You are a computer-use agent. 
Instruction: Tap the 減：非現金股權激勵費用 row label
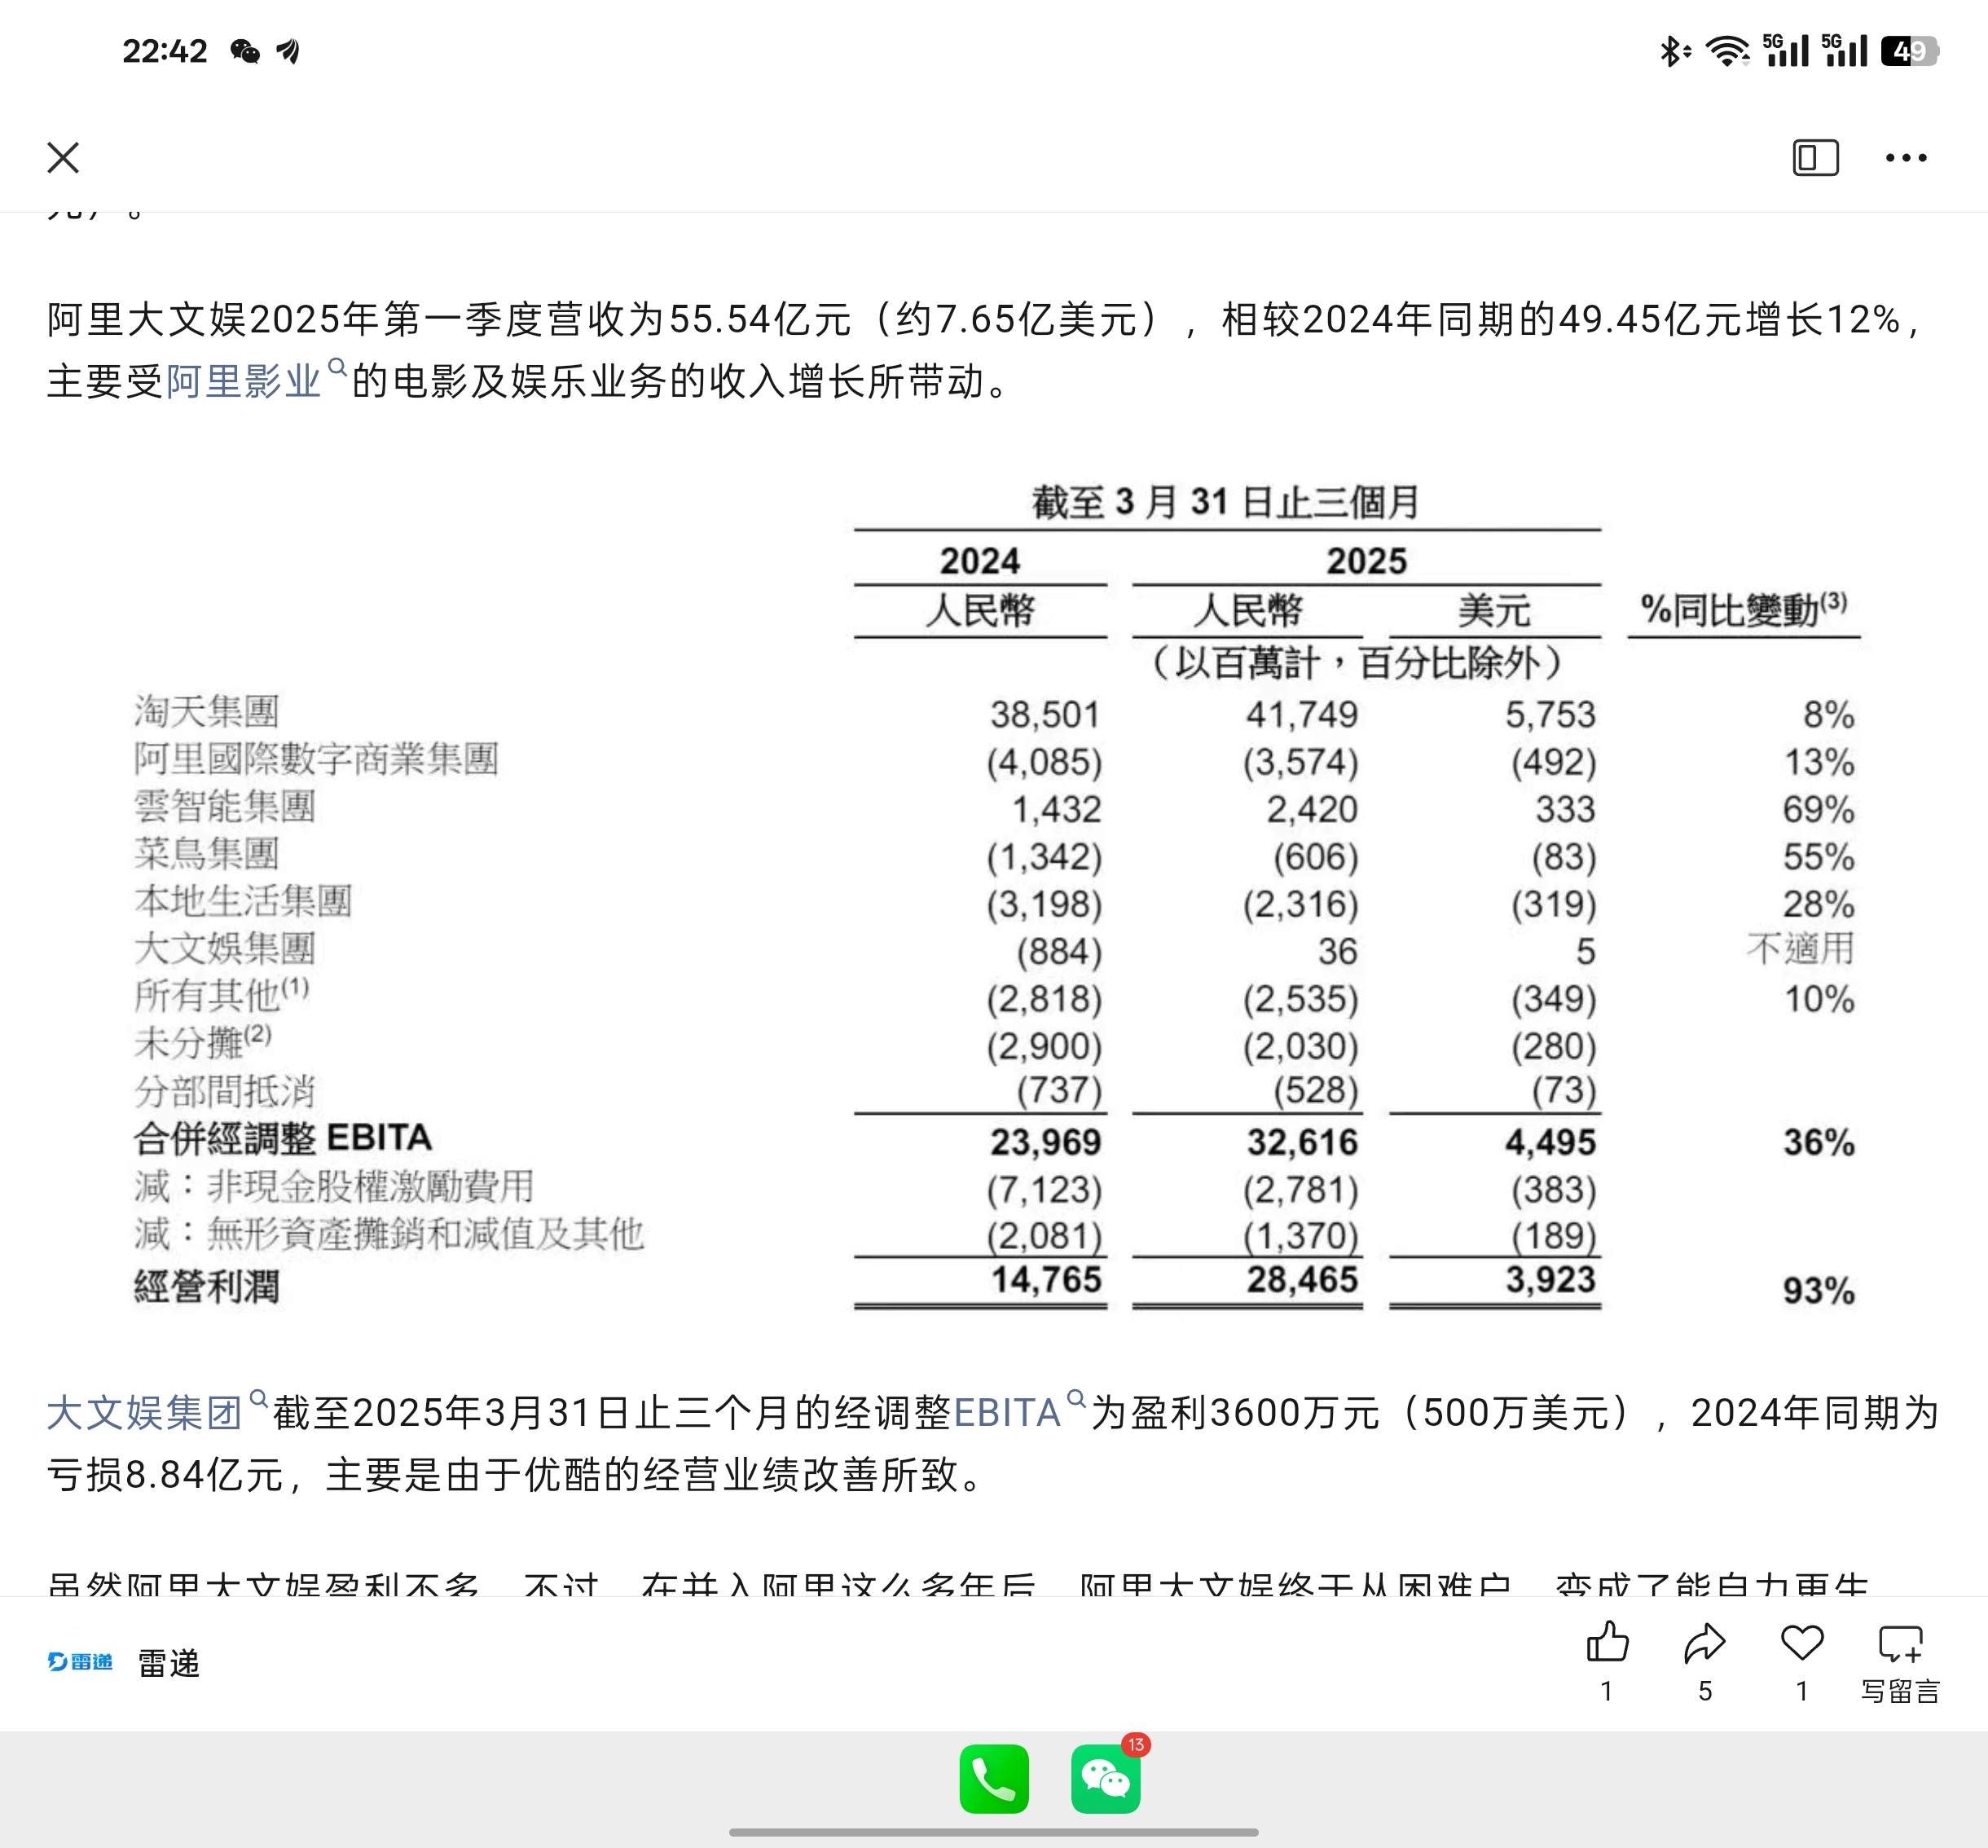[334, 1186]
